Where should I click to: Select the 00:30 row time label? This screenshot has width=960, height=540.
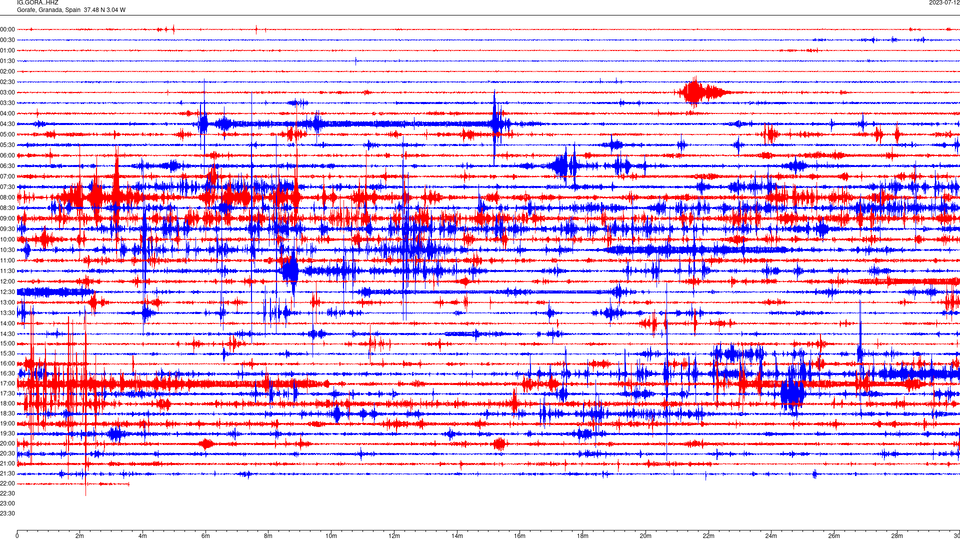coord(7,40)
